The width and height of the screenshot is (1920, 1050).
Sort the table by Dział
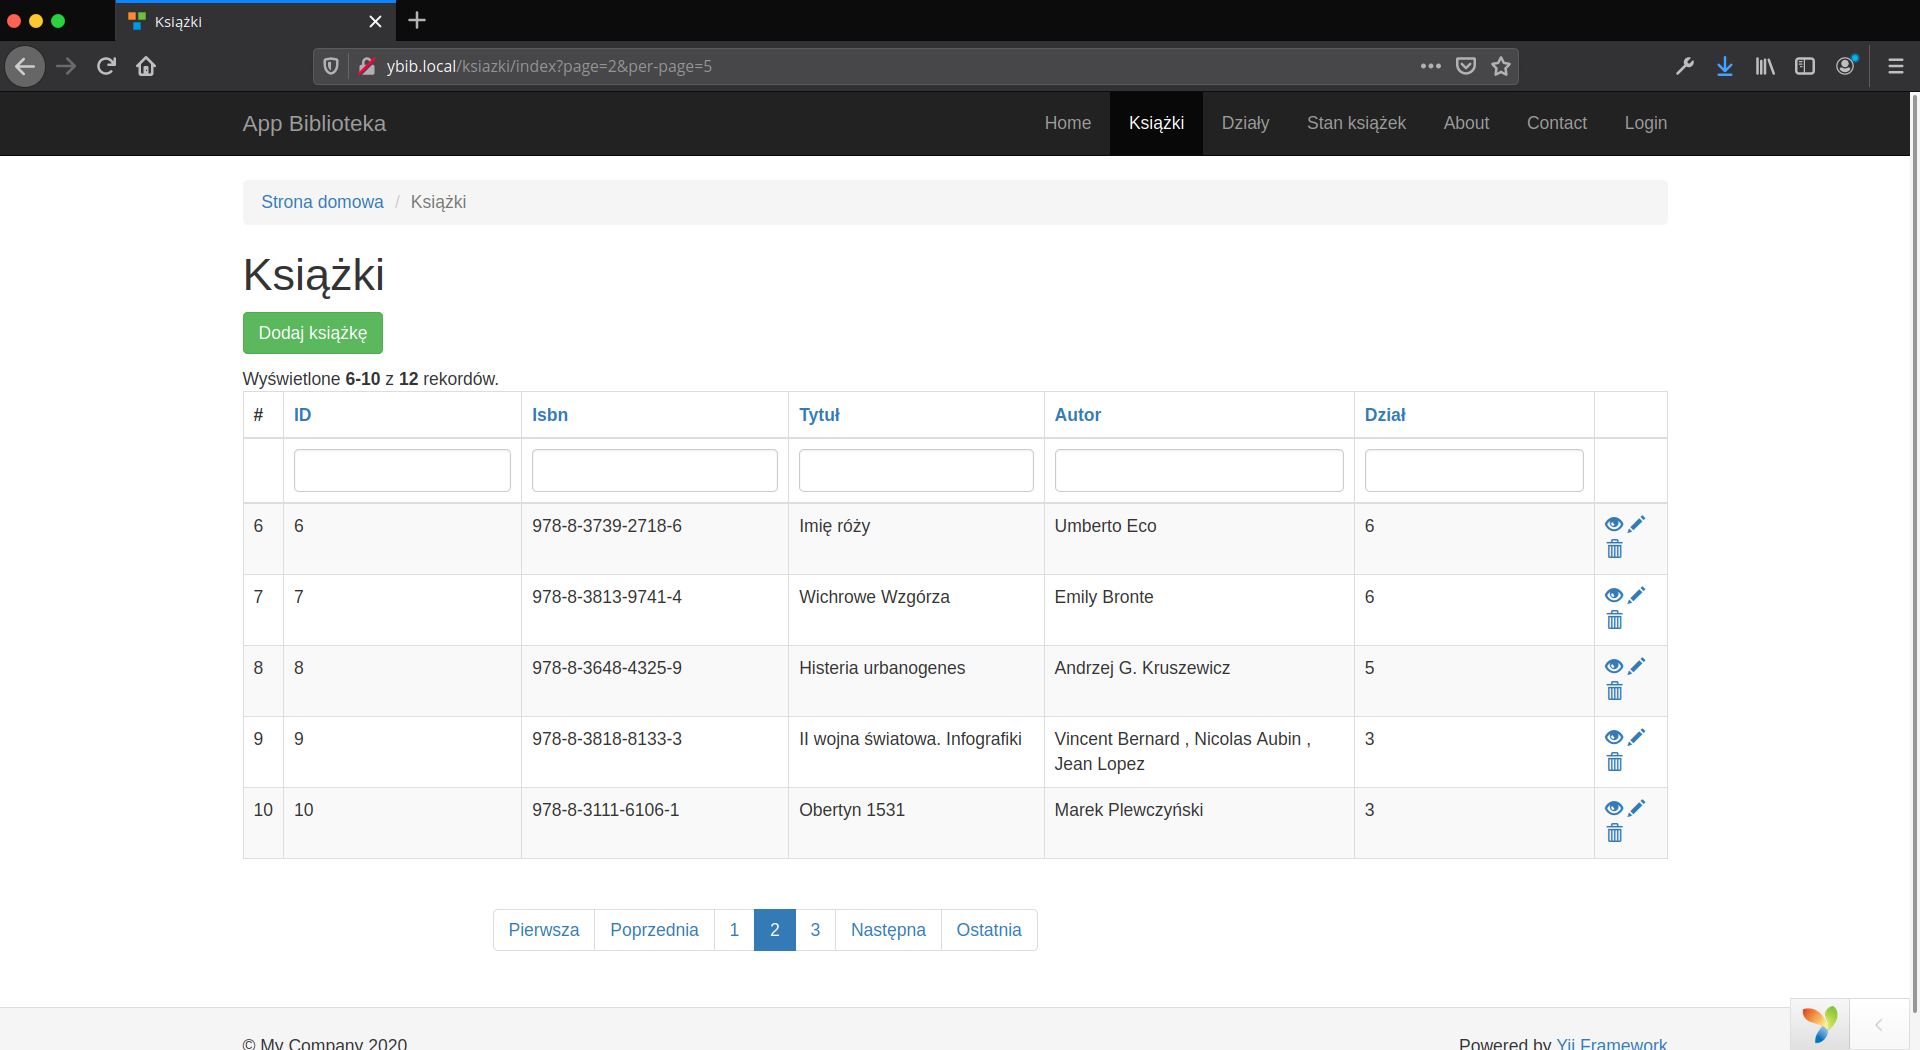coord(1385,415)
